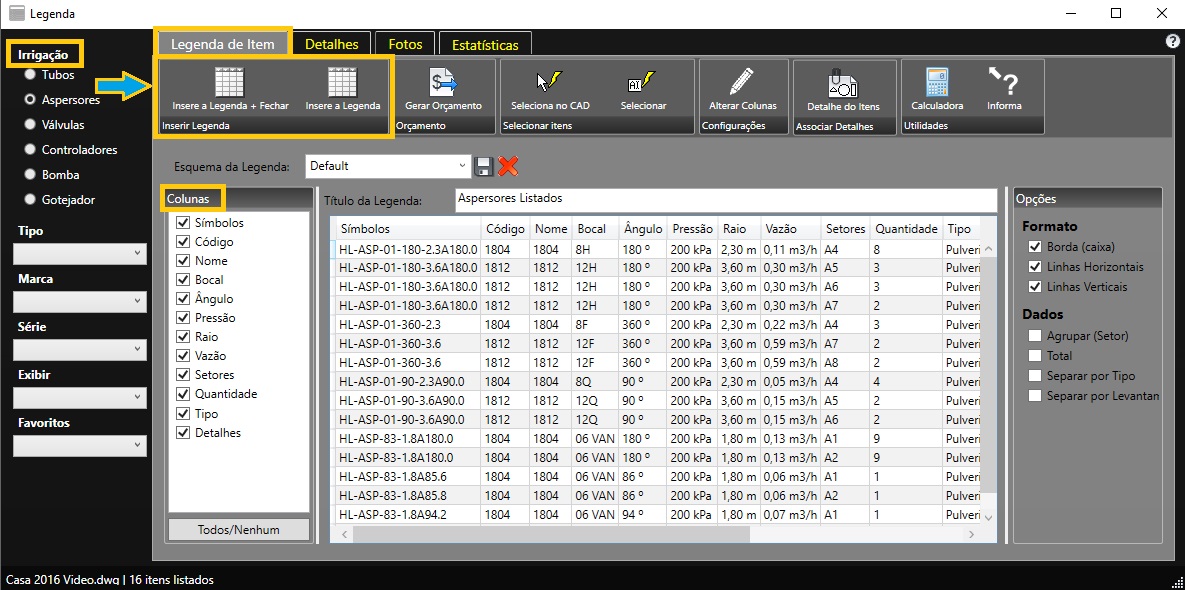Save the legend scheme with floppy icon

(x=484, y=166)
